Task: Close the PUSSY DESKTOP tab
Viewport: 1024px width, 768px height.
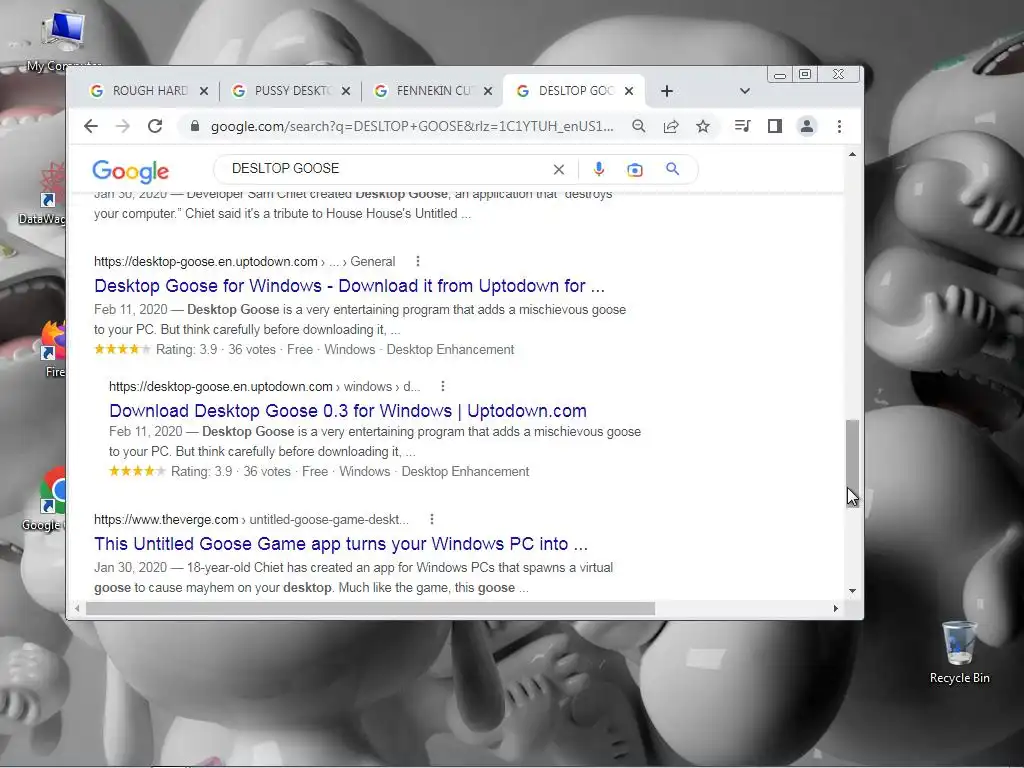Action: 346,91
